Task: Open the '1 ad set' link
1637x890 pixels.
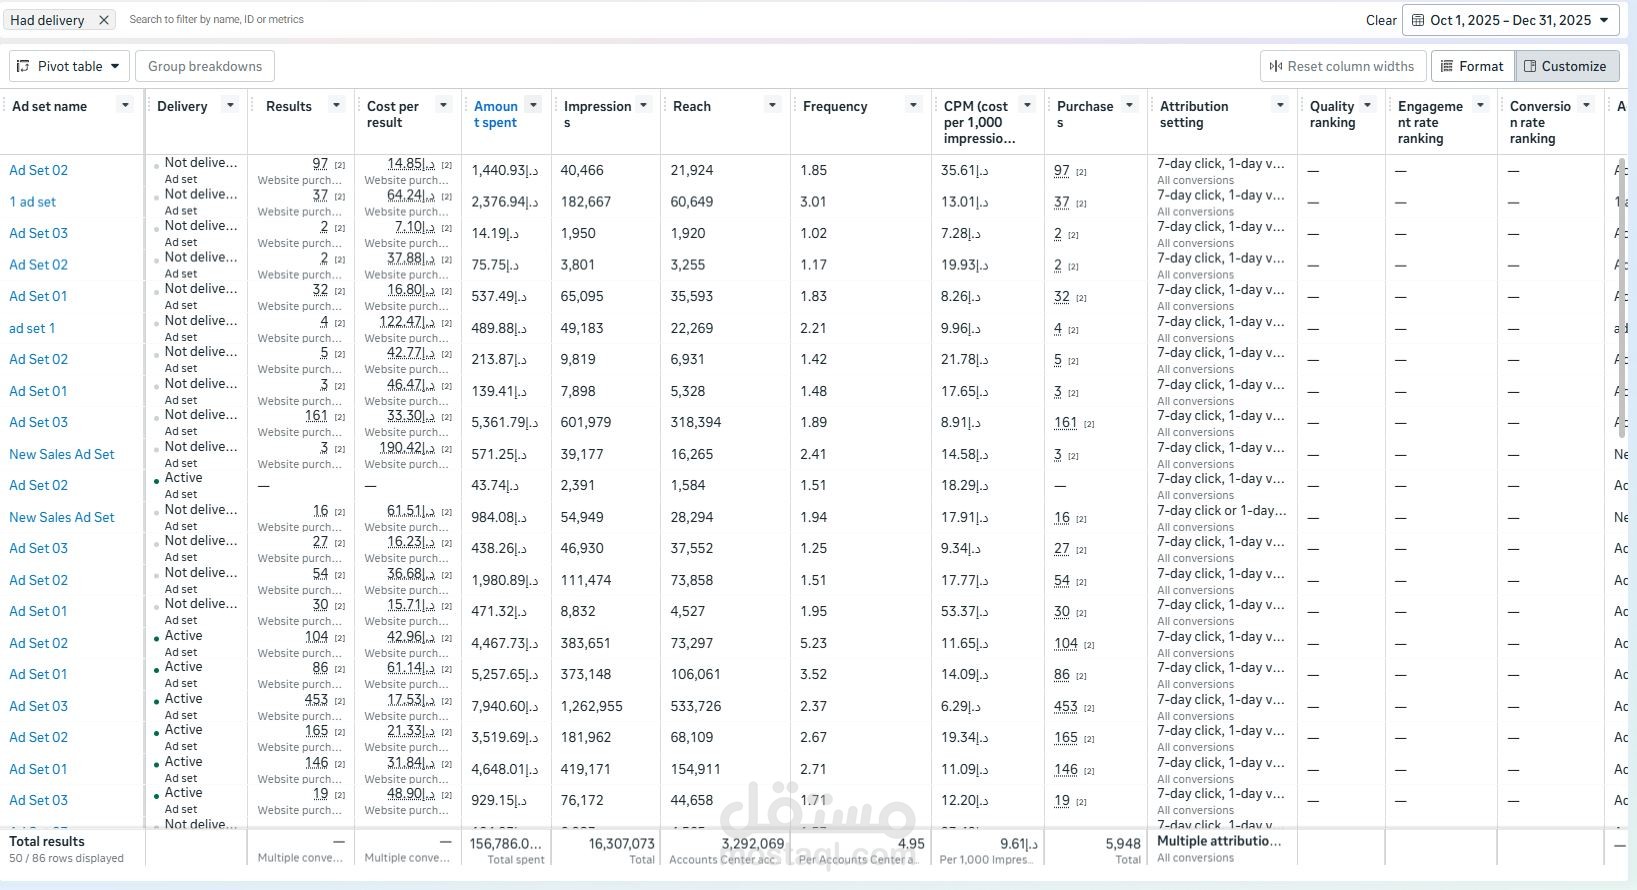Action: click(33, 202)
